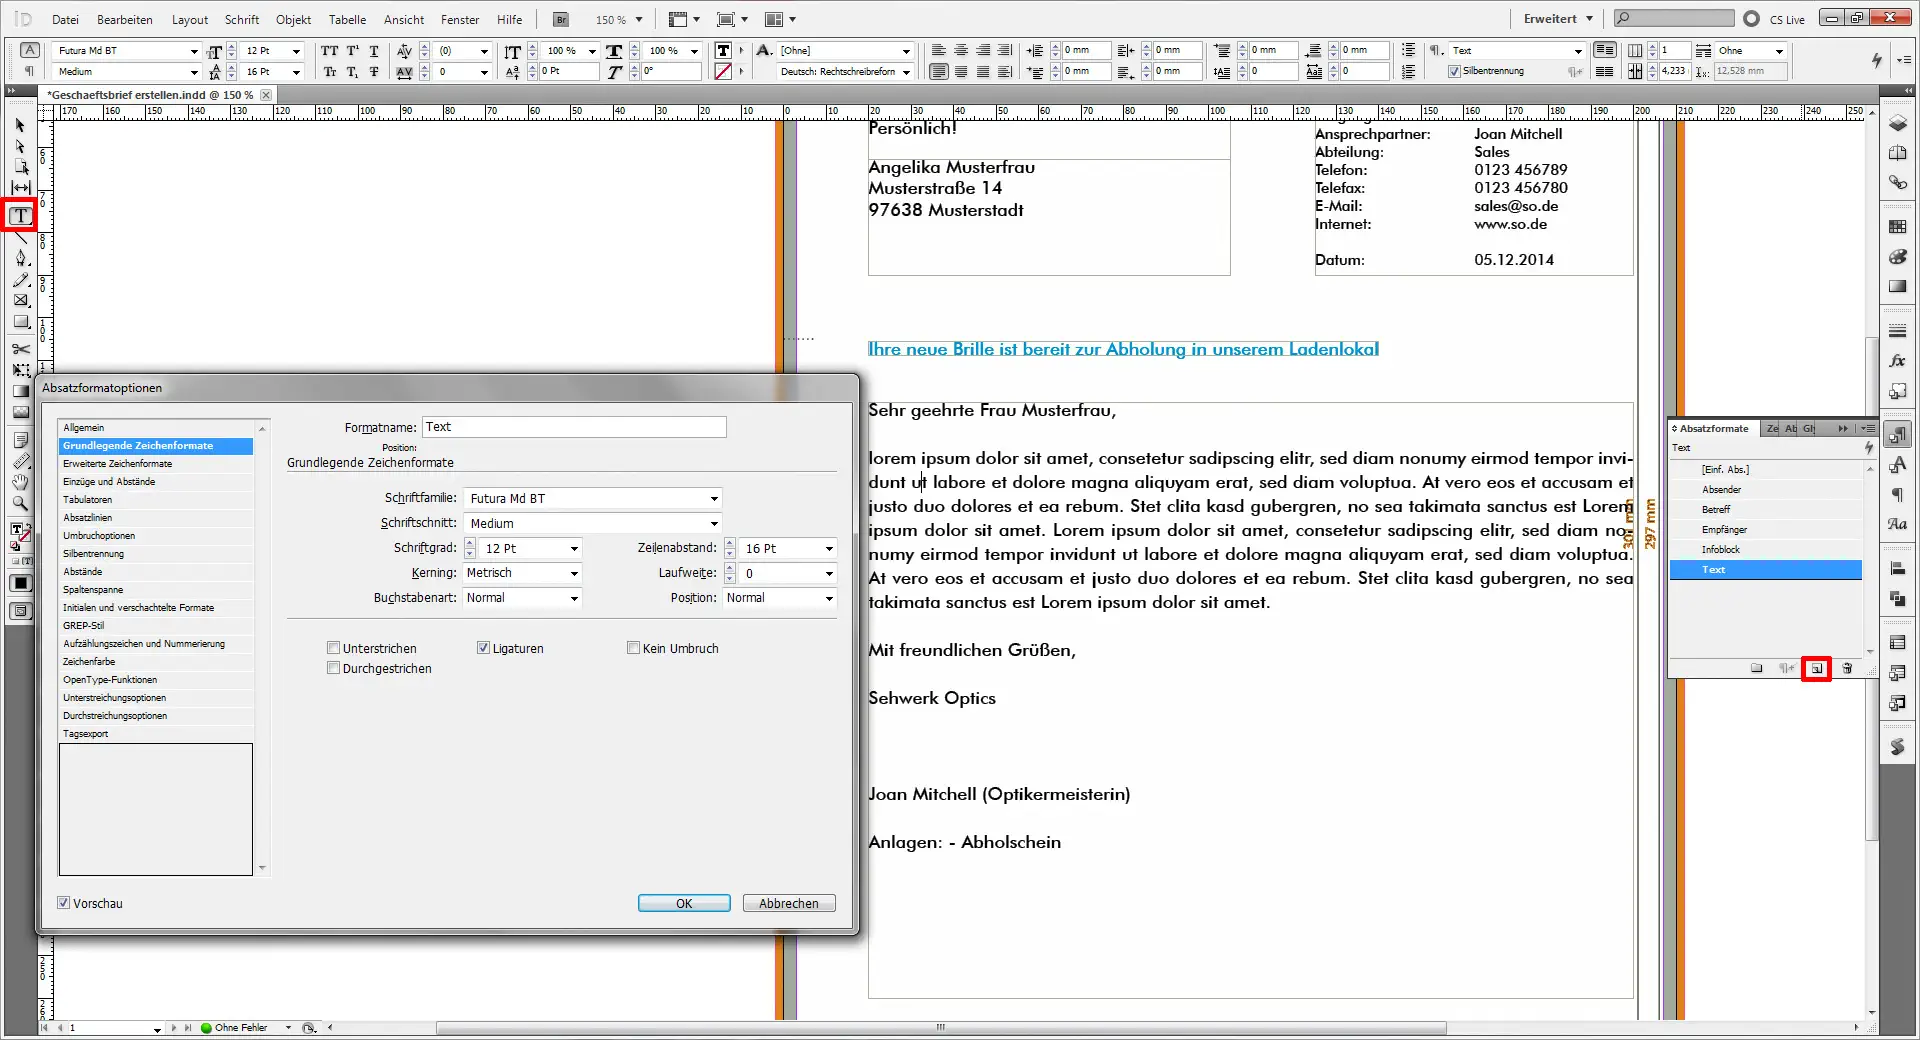This screenshot has width=1920, height=1040.
Task: Click the create new paragraph style icon
Action: 1816,669
